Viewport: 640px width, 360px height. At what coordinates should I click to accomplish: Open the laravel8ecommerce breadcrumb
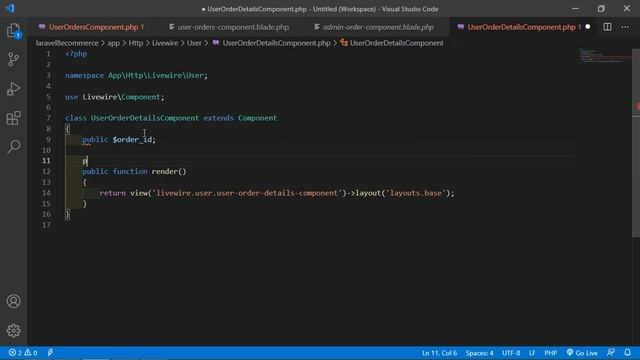(67, 43)
